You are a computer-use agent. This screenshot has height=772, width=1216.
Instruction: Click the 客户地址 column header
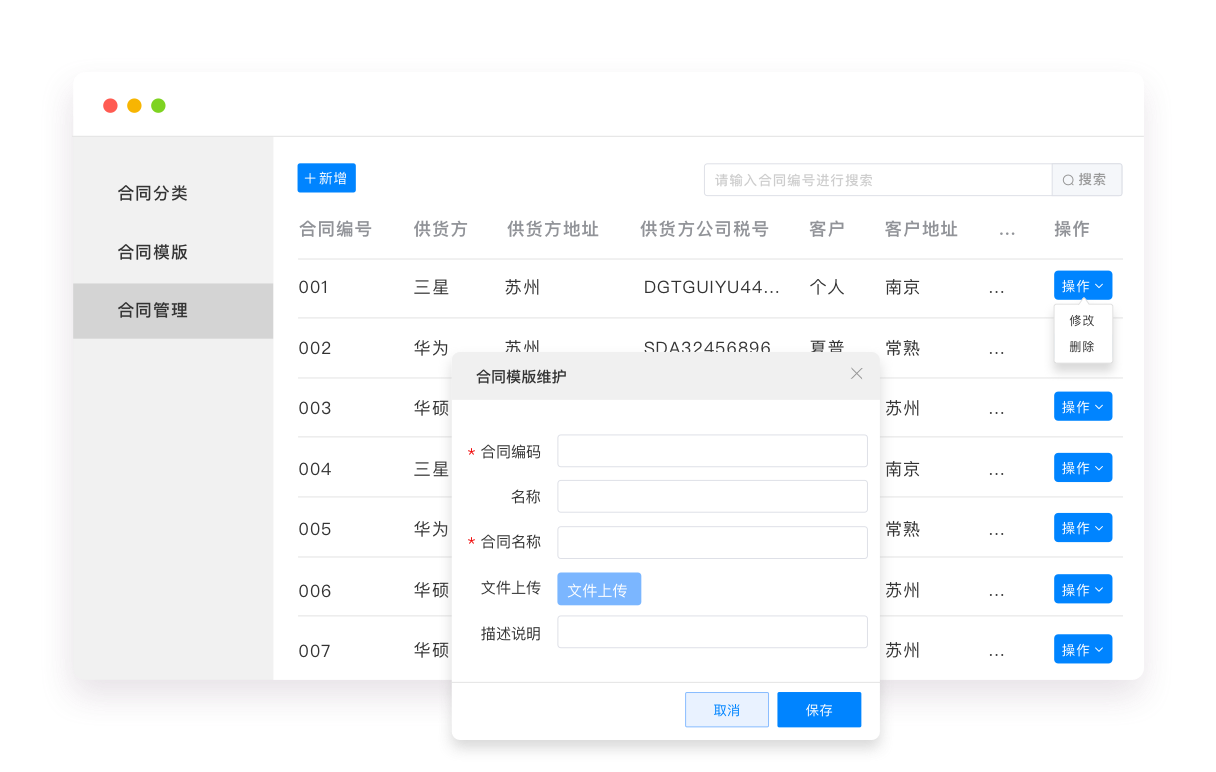(x=921, y=229)
